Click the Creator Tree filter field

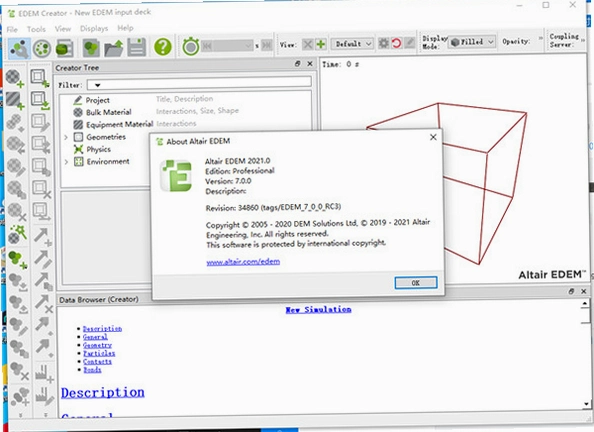point(199,83)
